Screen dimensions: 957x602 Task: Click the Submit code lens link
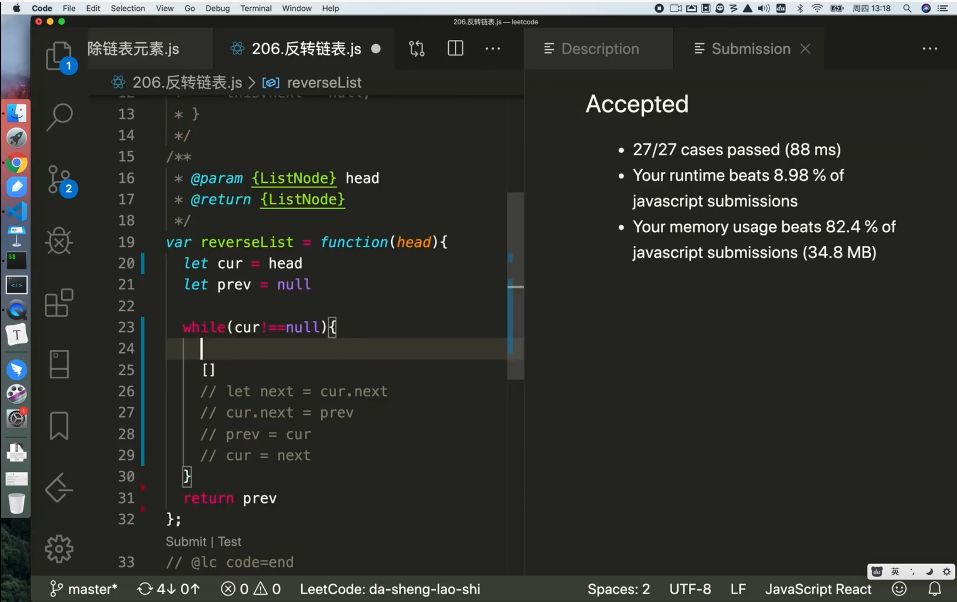(186, 542)
